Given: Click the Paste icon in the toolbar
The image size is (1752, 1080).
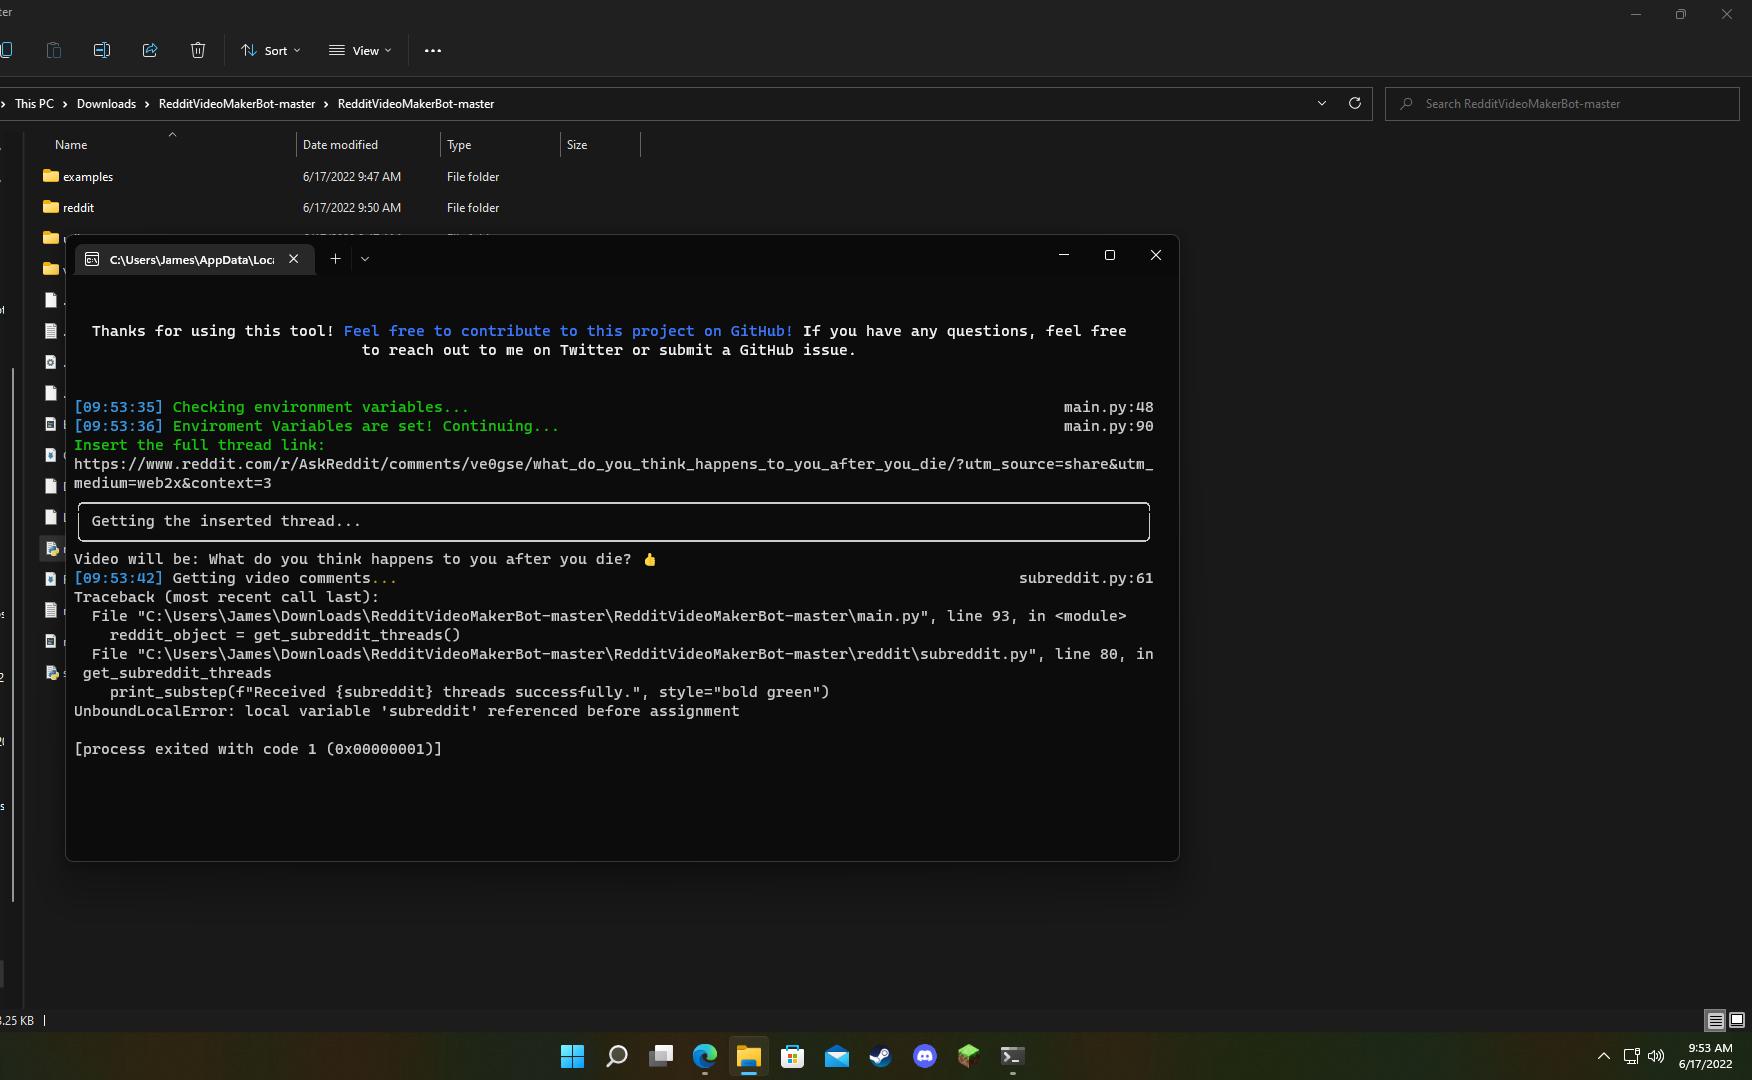Looking at the screenshot, I should coord(53,50).
